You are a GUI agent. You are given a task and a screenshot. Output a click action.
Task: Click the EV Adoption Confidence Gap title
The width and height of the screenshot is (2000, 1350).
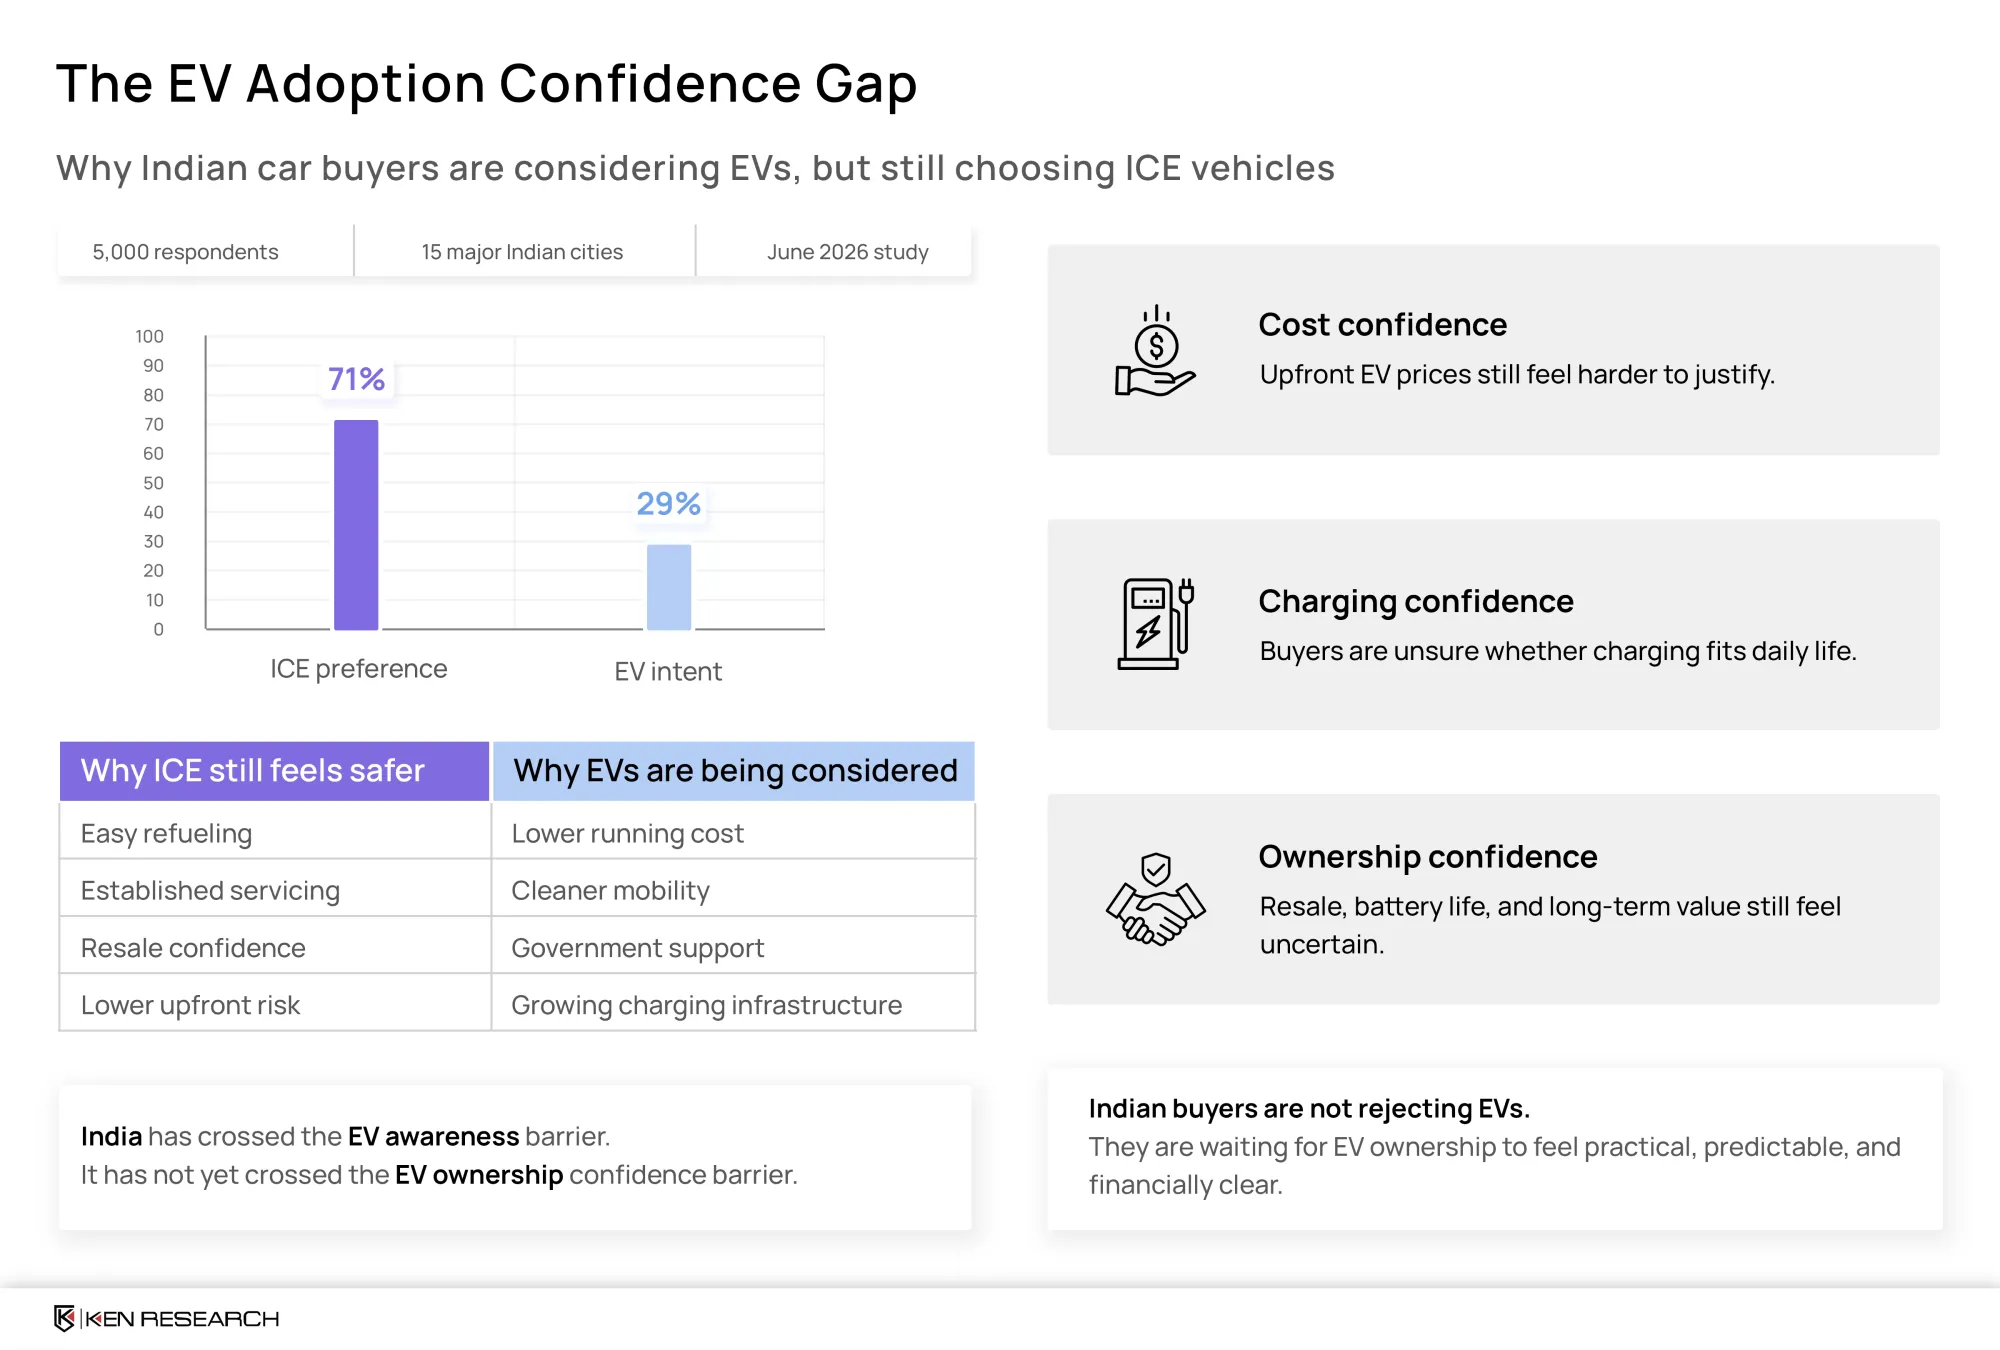[x=487, y=83]
